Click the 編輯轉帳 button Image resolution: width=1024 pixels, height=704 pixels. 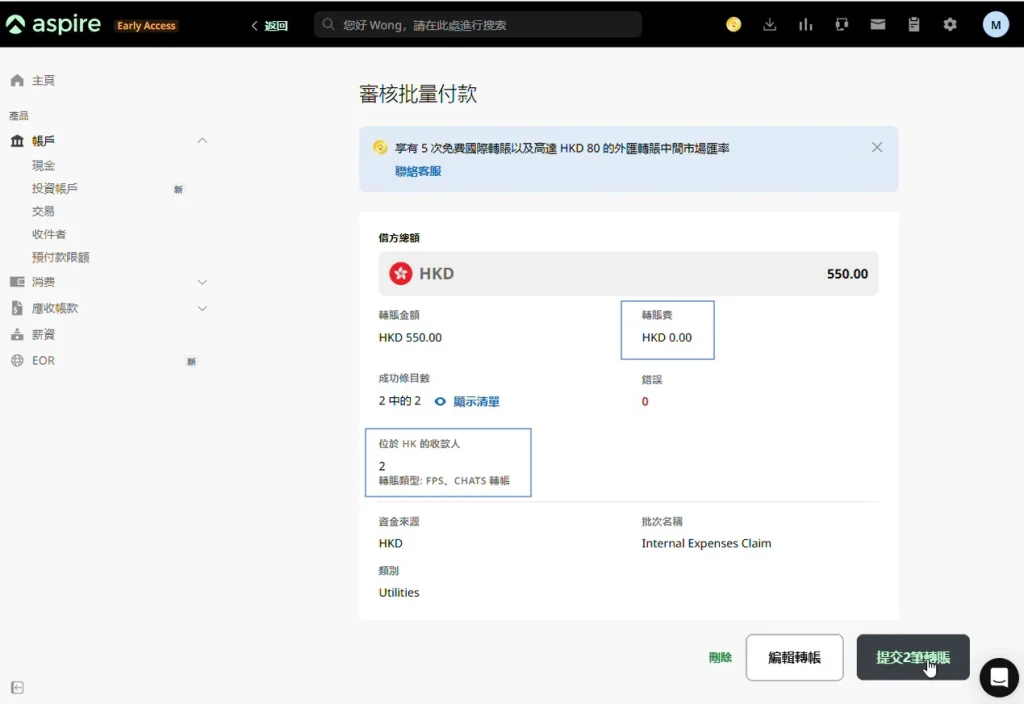click(x=794, y=658)
